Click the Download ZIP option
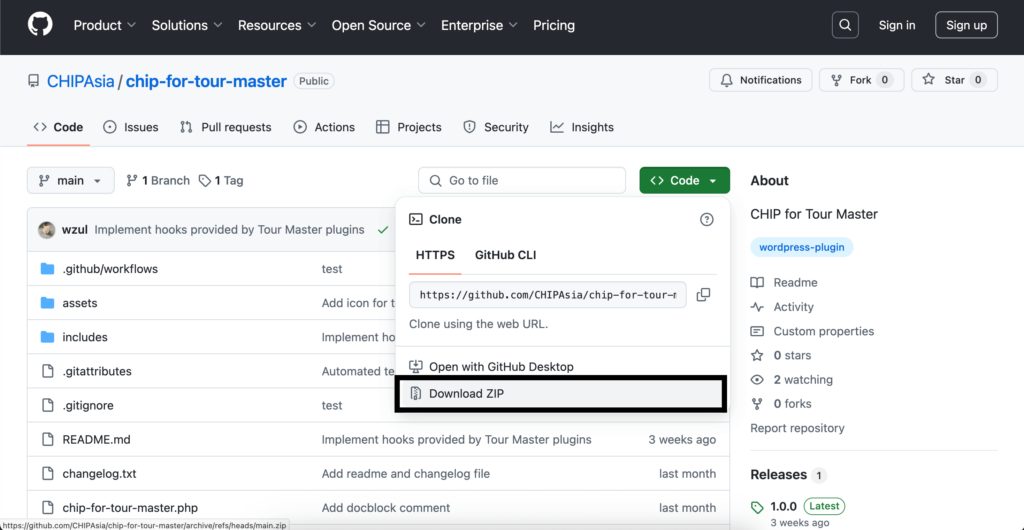Image resolution: width=1024 pixels, height=530 pixels. click(561, 394)
